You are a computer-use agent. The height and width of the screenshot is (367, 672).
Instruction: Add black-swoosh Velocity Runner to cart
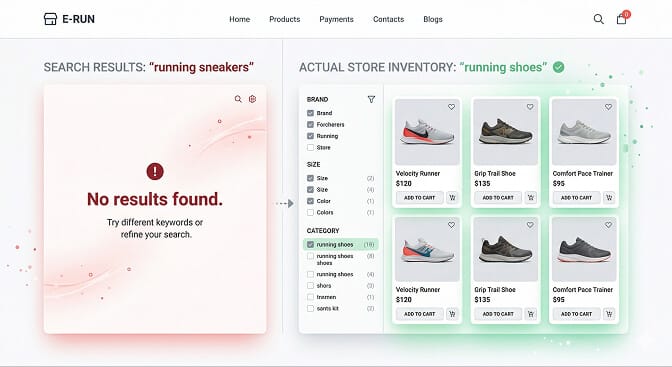point(420,198)
